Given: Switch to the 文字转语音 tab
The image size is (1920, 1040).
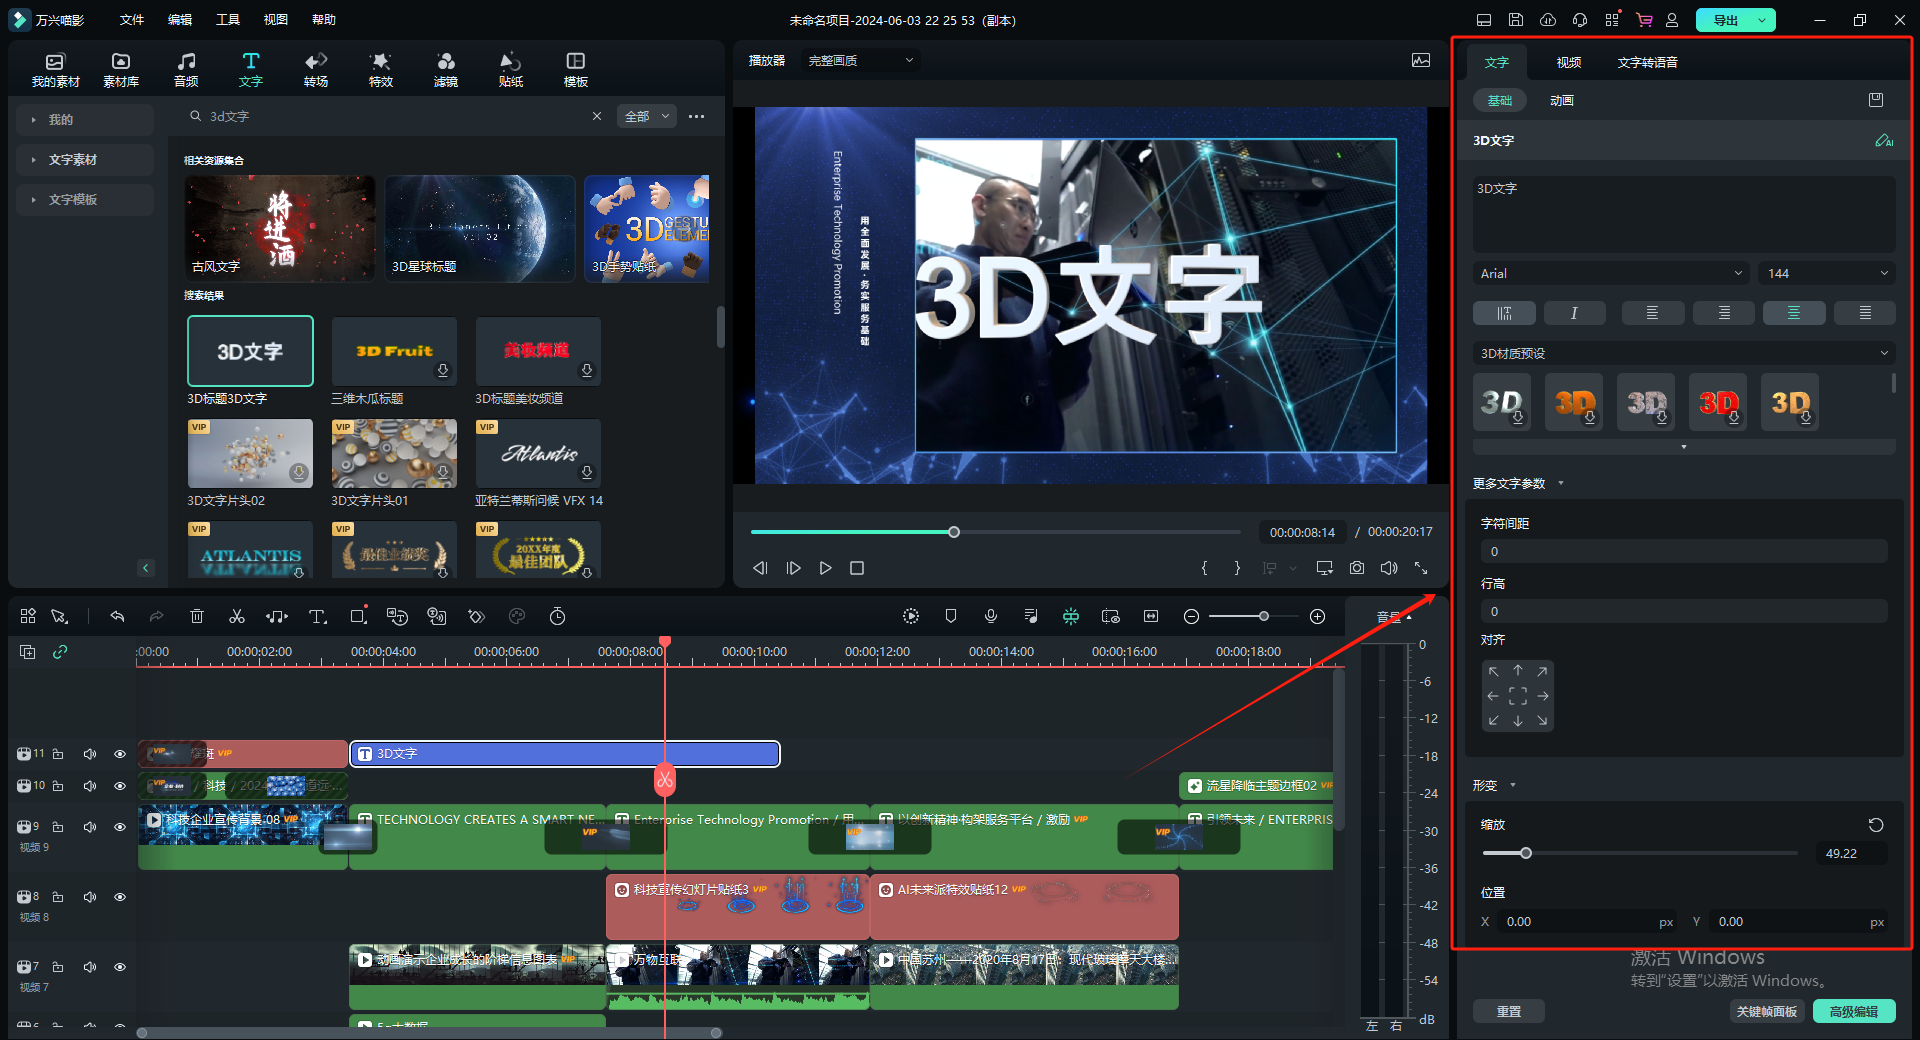Looking at the screenshot, I should point(1647,62).
